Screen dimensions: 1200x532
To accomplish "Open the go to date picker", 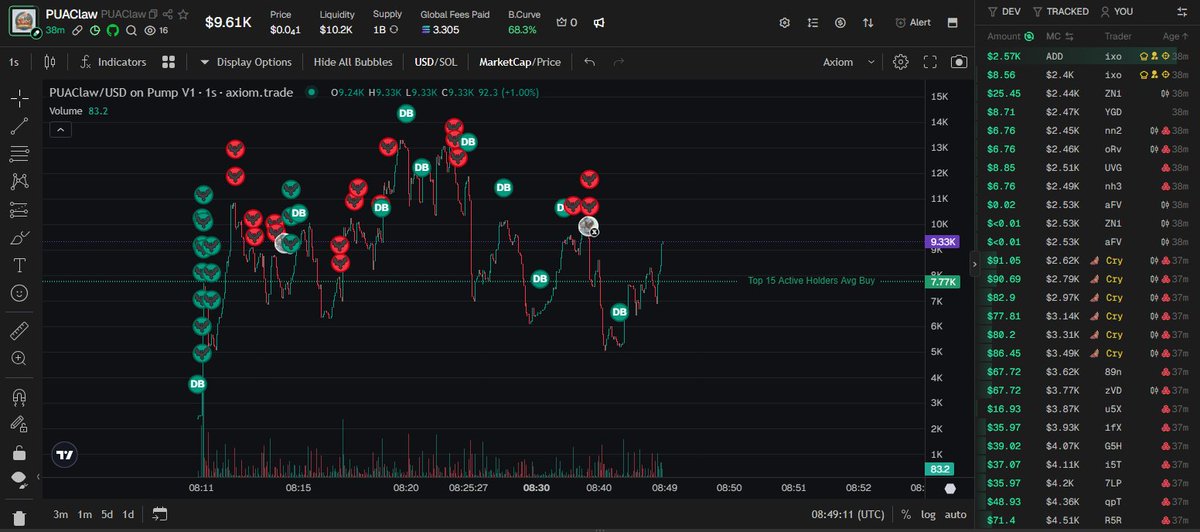I will pos(159,514).
